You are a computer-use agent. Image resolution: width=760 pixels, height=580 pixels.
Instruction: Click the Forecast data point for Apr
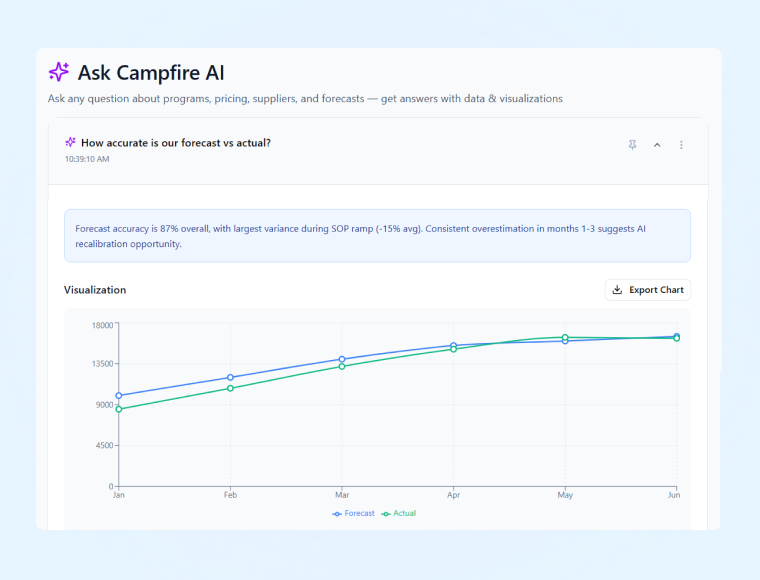[x=453, y=345]
